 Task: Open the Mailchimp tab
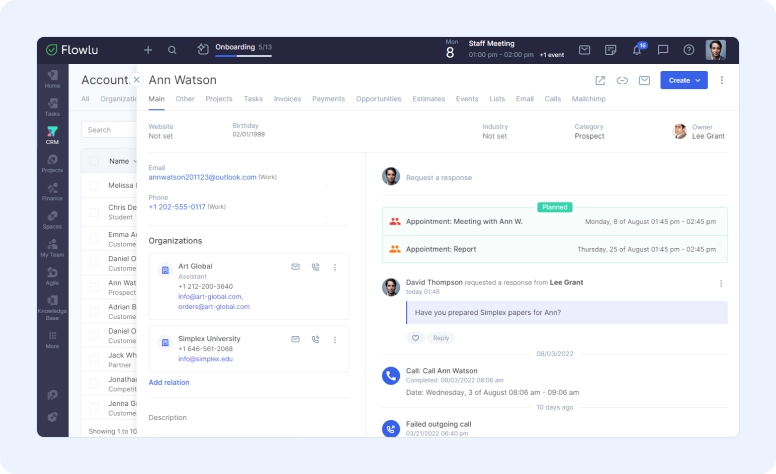[588, 99]
